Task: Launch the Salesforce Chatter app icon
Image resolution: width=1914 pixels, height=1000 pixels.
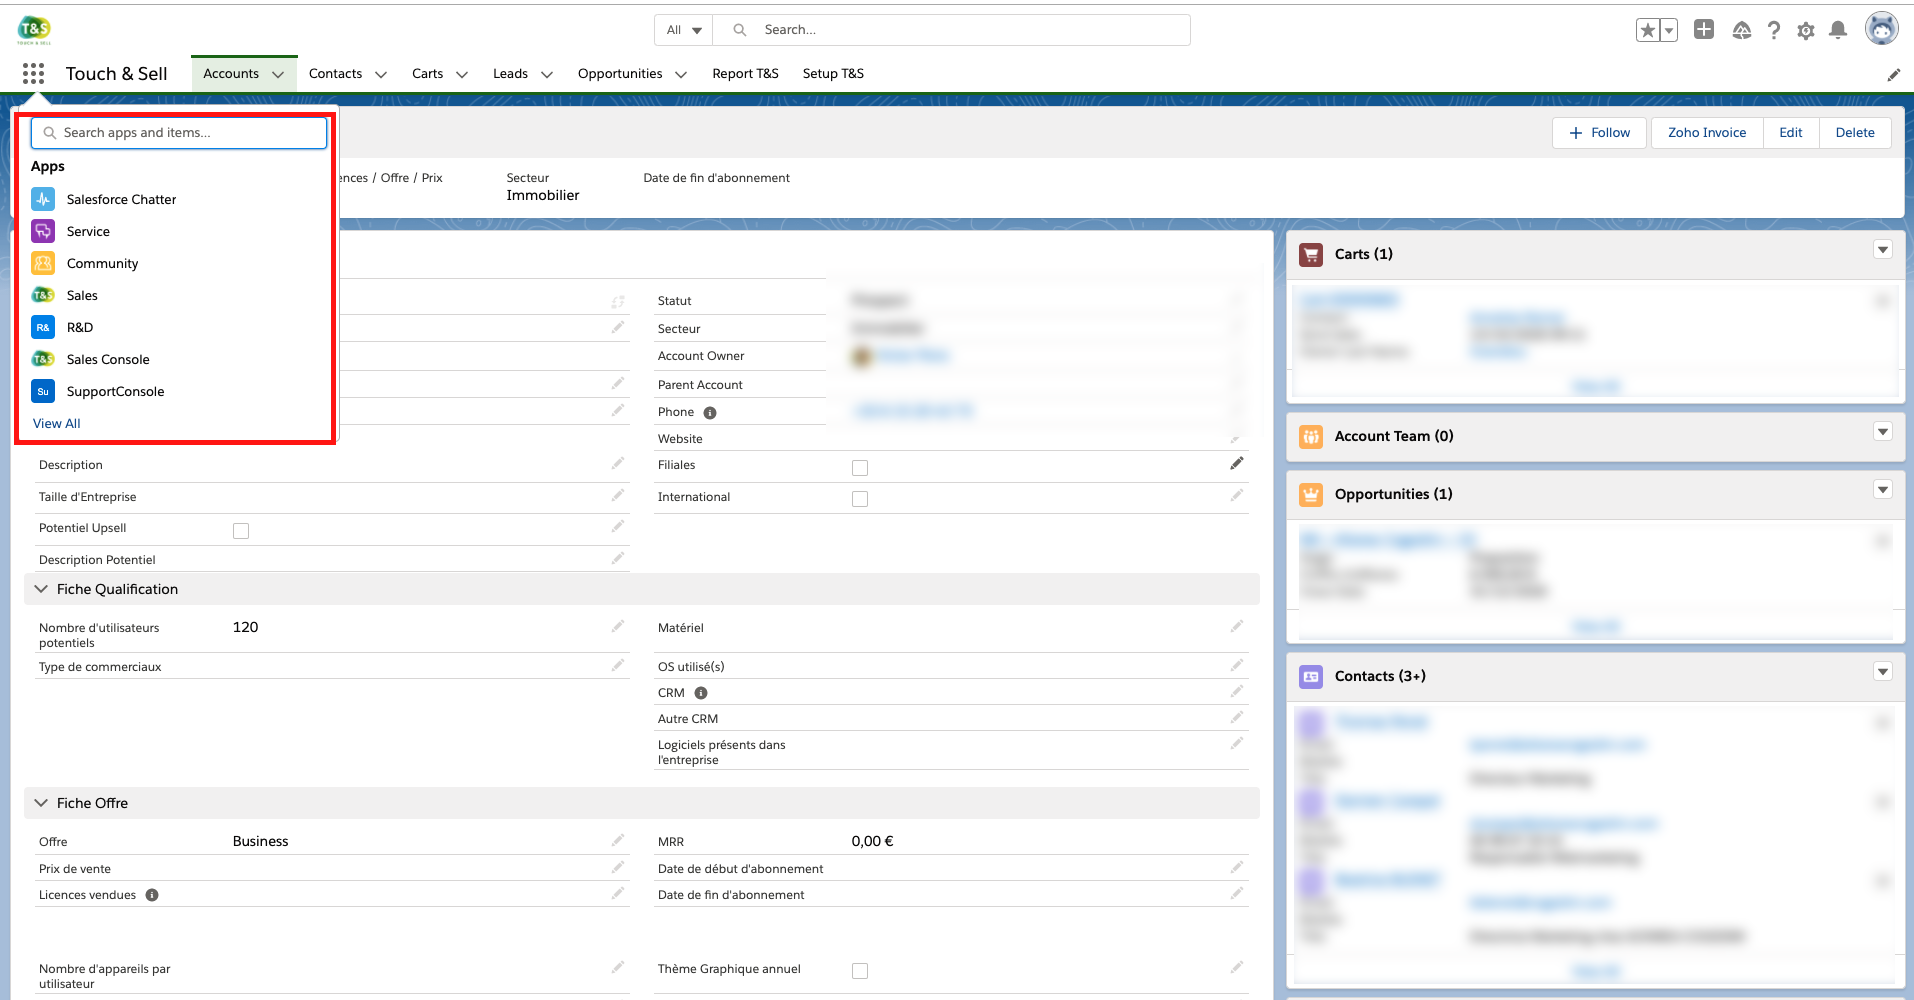Action: [43, 199]
